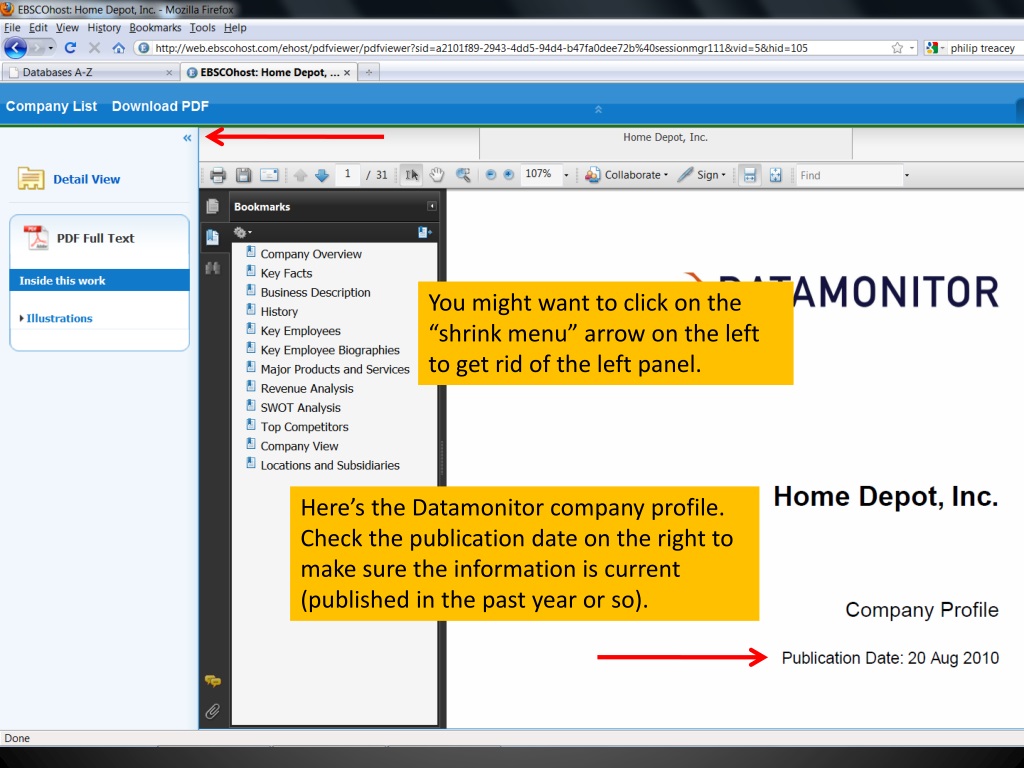Open Find options dropdown arrow
This screenshot has width=1024, height=768.
click(x=906, y=175)
